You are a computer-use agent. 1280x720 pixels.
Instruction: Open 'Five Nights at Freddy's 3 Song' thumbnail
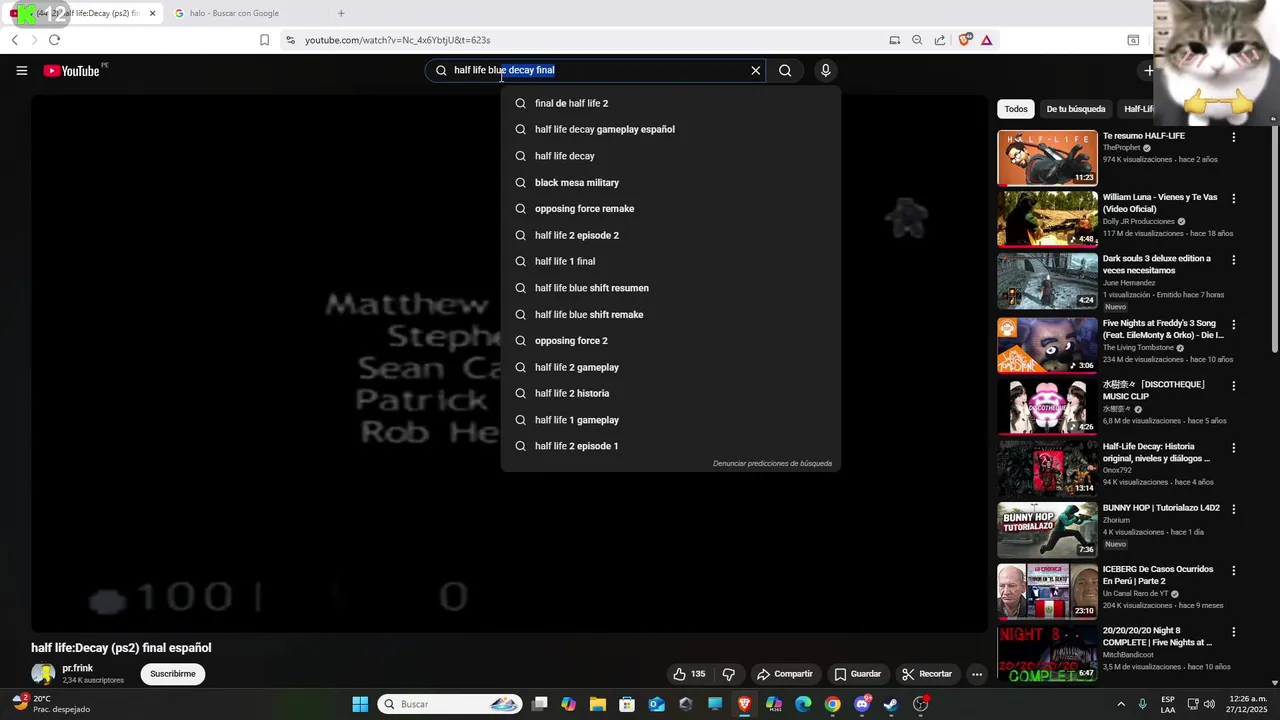1047,345
